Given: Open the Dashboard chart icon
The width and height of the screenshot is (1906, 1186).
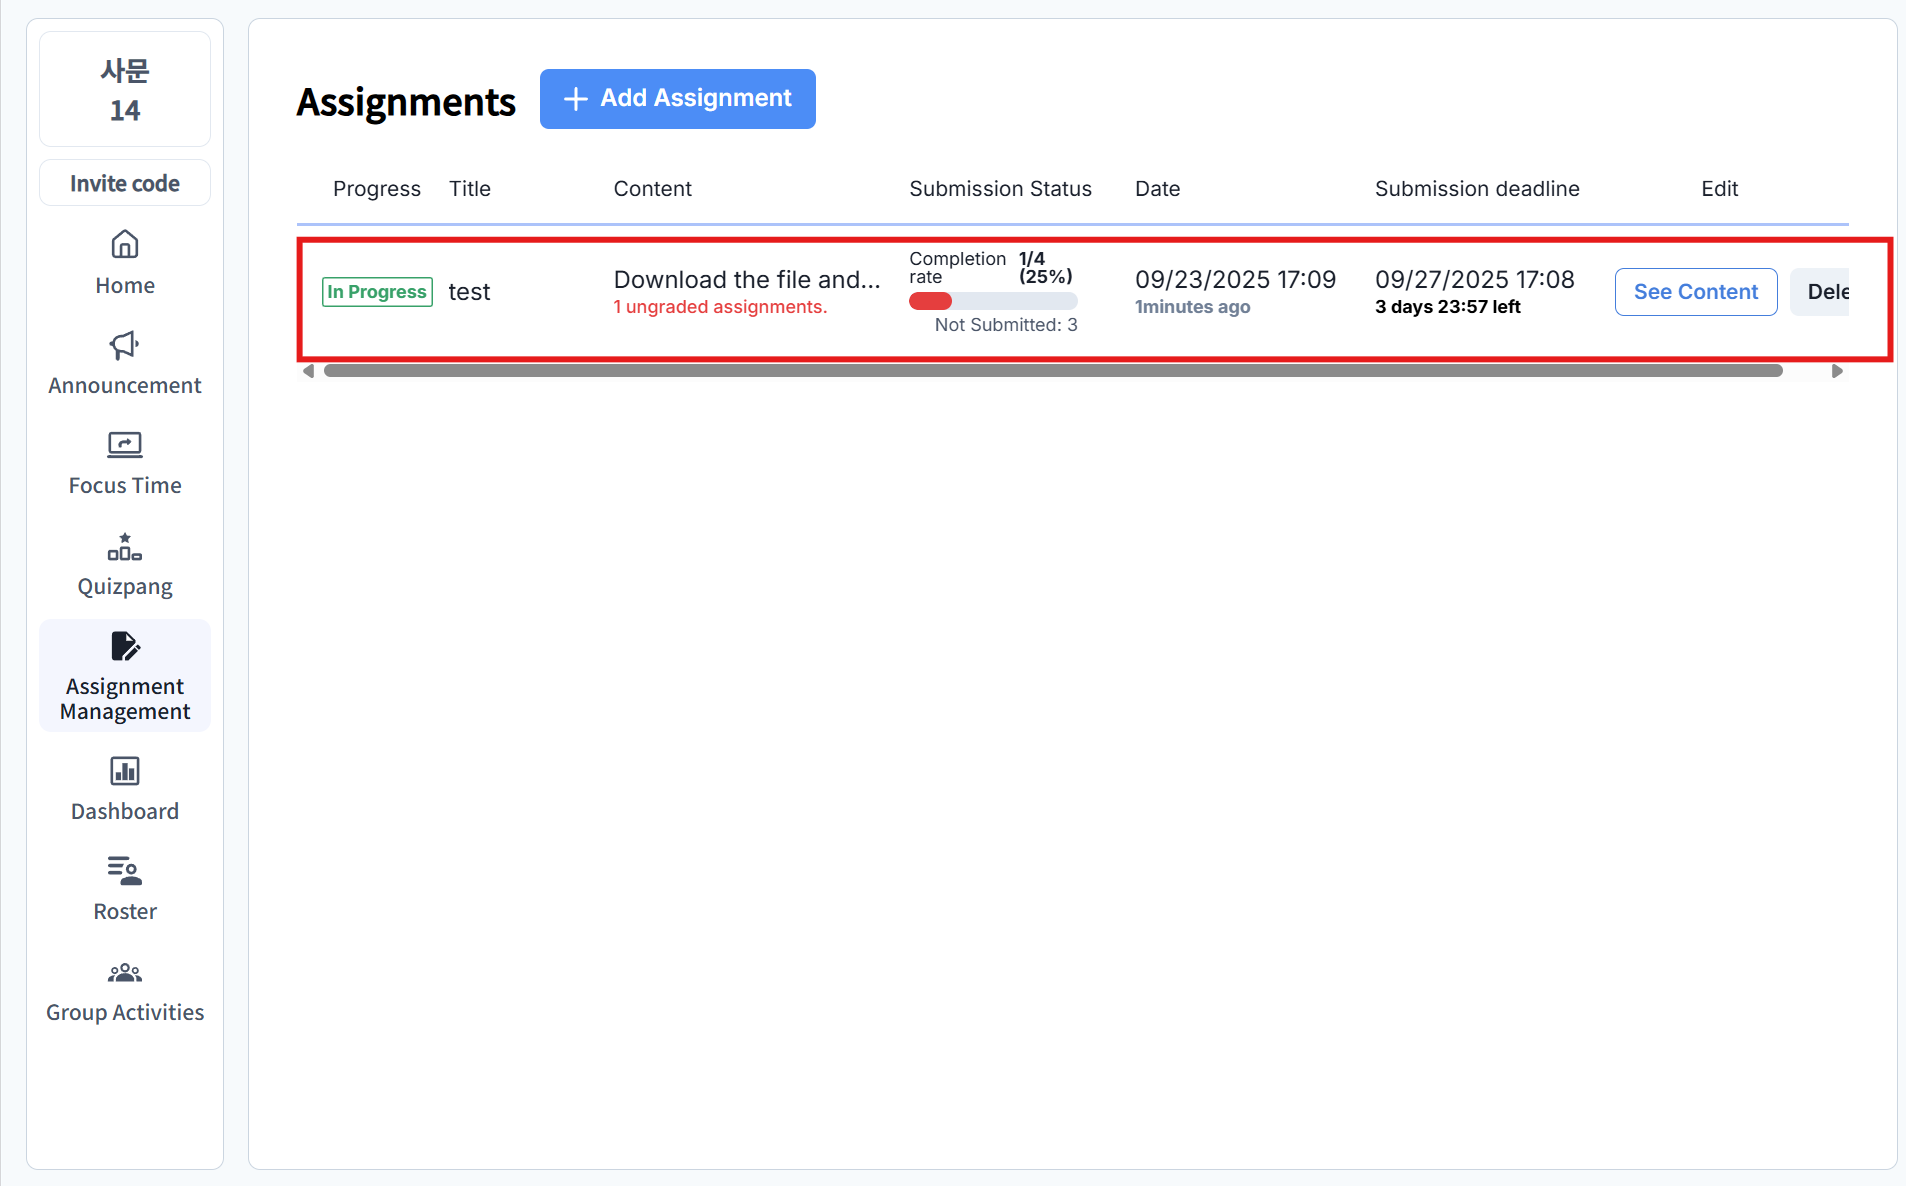Looking at the screenshot, I should pyautogui.click(x=124, y=771).
